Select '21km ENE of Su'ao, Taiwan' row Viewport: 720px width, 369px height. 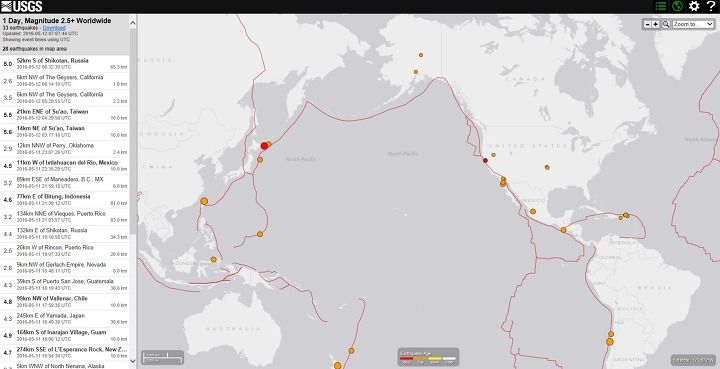pyautogui.click(x=65, y=115)
